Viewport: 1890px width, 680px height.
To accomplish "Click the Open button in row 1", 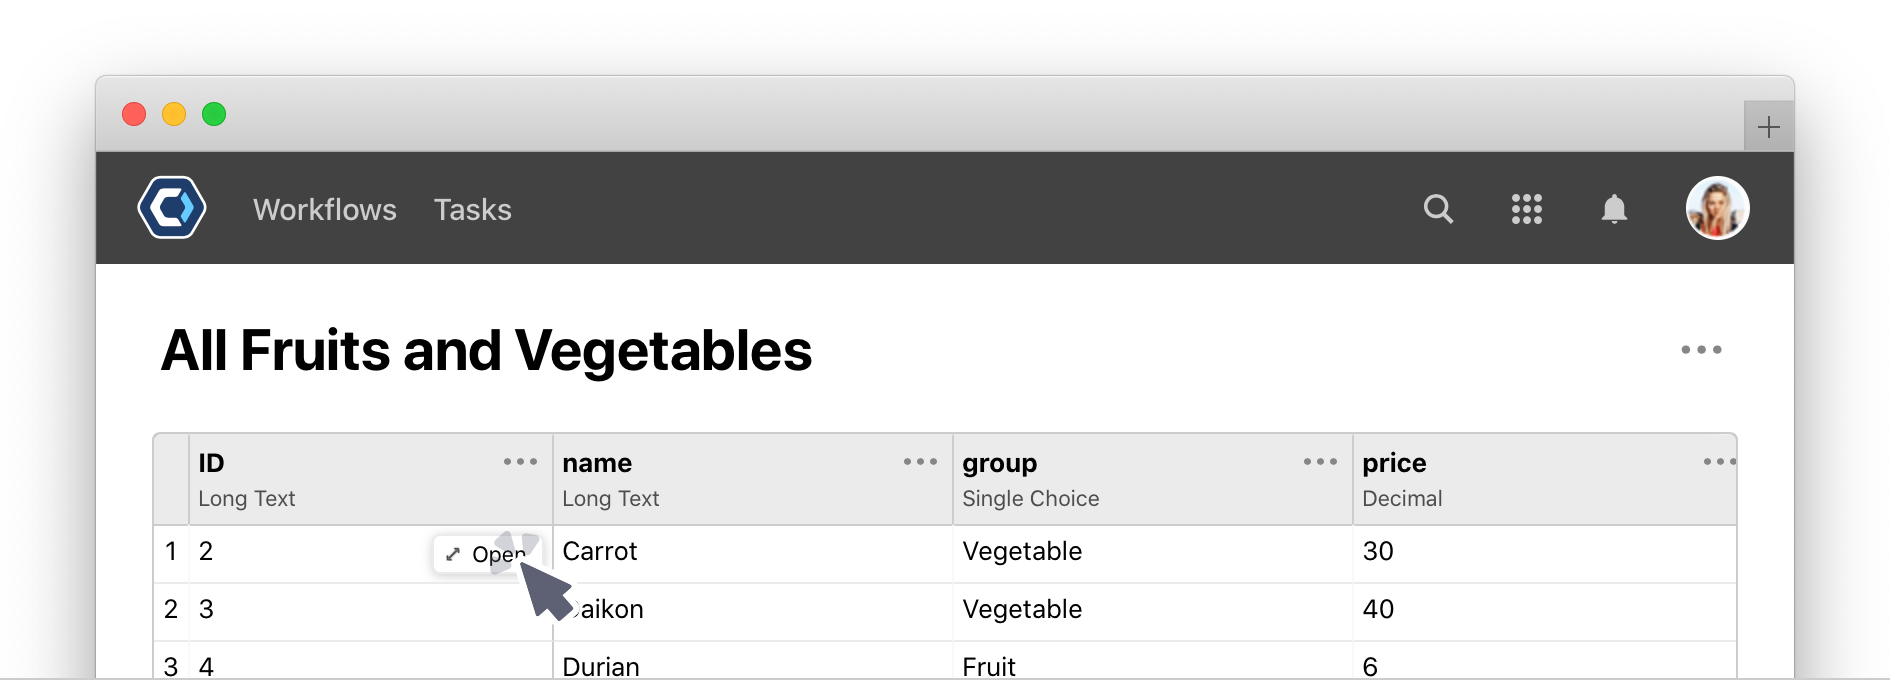I will 486,554.
